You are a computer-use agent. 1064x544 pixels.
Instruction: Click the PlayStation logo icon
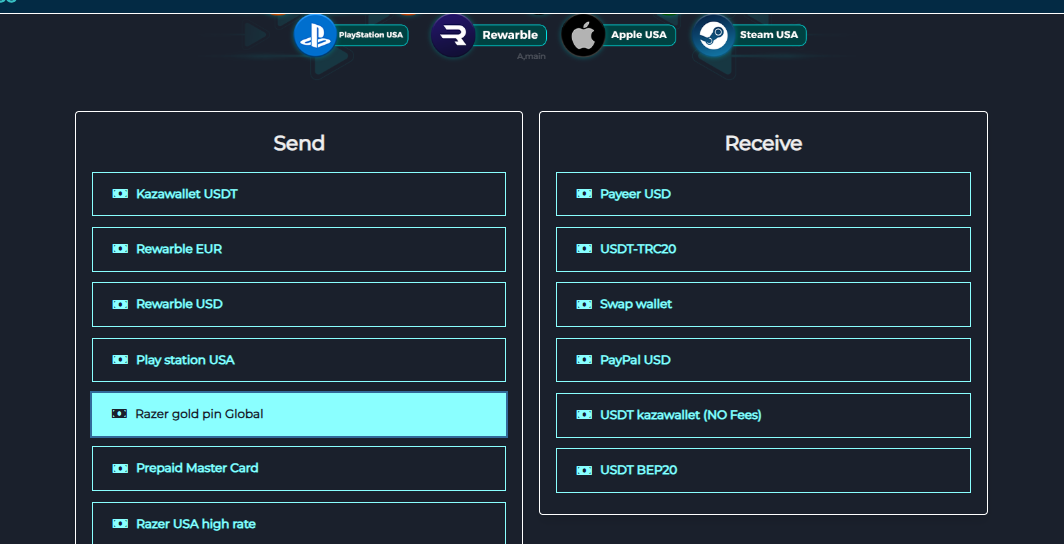click(315, 35)
